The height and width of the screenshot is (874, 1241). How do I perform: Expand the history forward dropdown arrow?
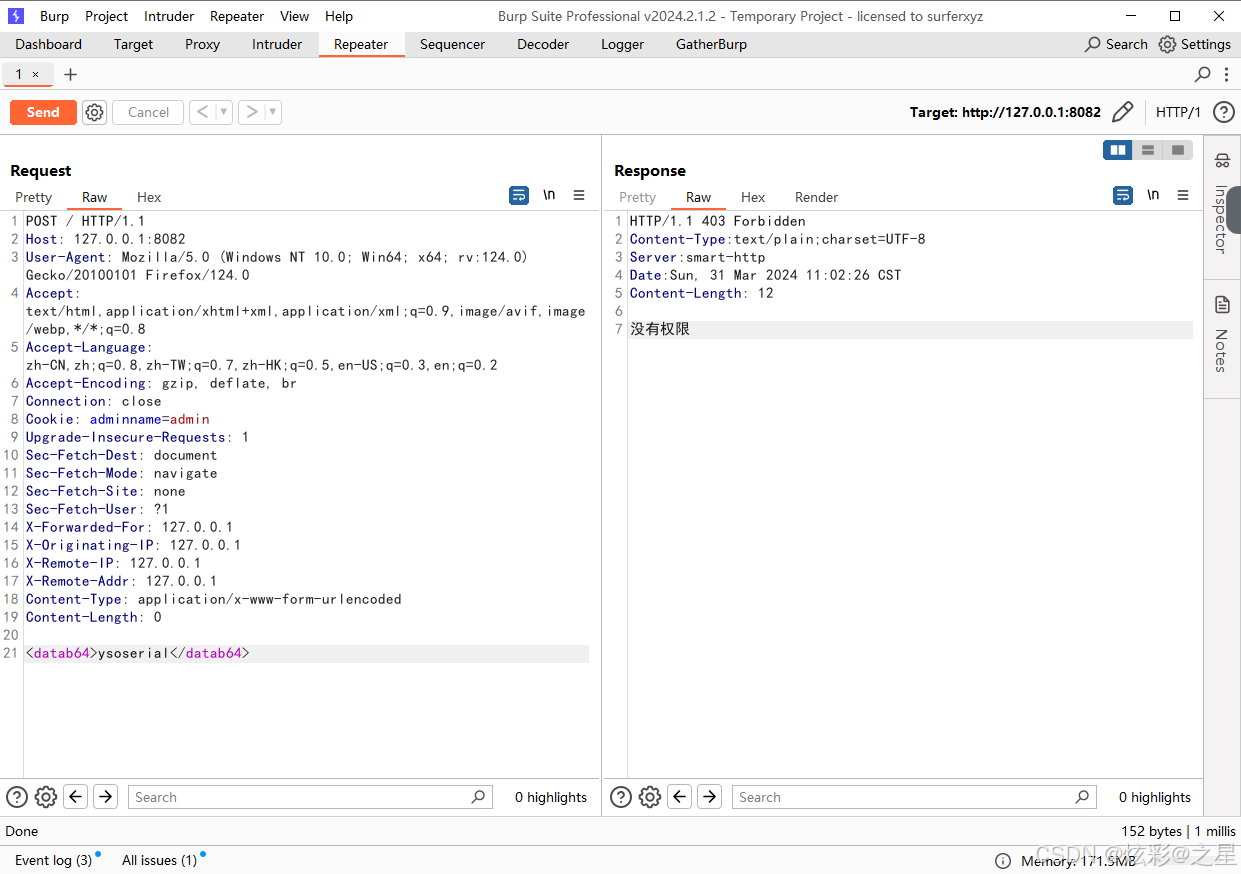pos(272,113)
